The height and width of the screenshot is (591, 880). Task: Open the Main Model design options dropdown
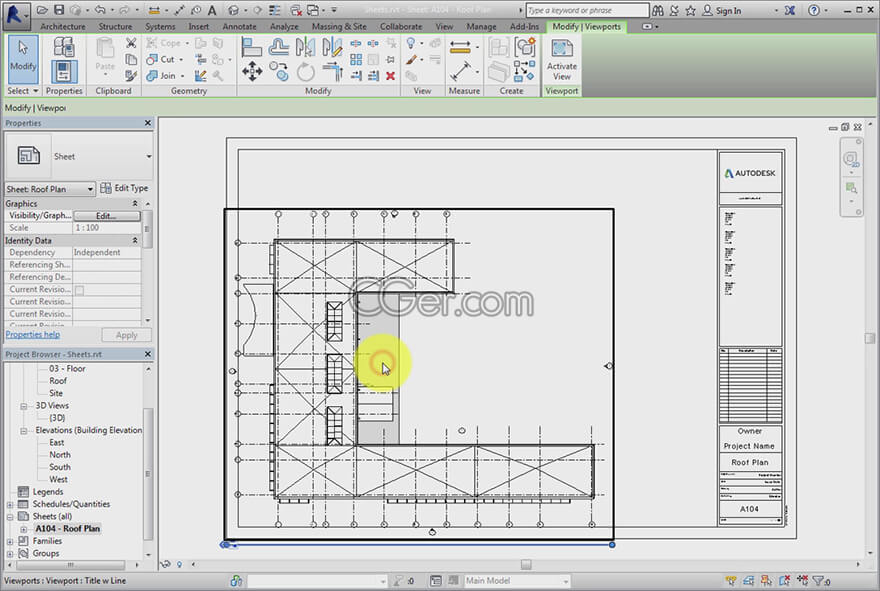[x=516, y=581]
